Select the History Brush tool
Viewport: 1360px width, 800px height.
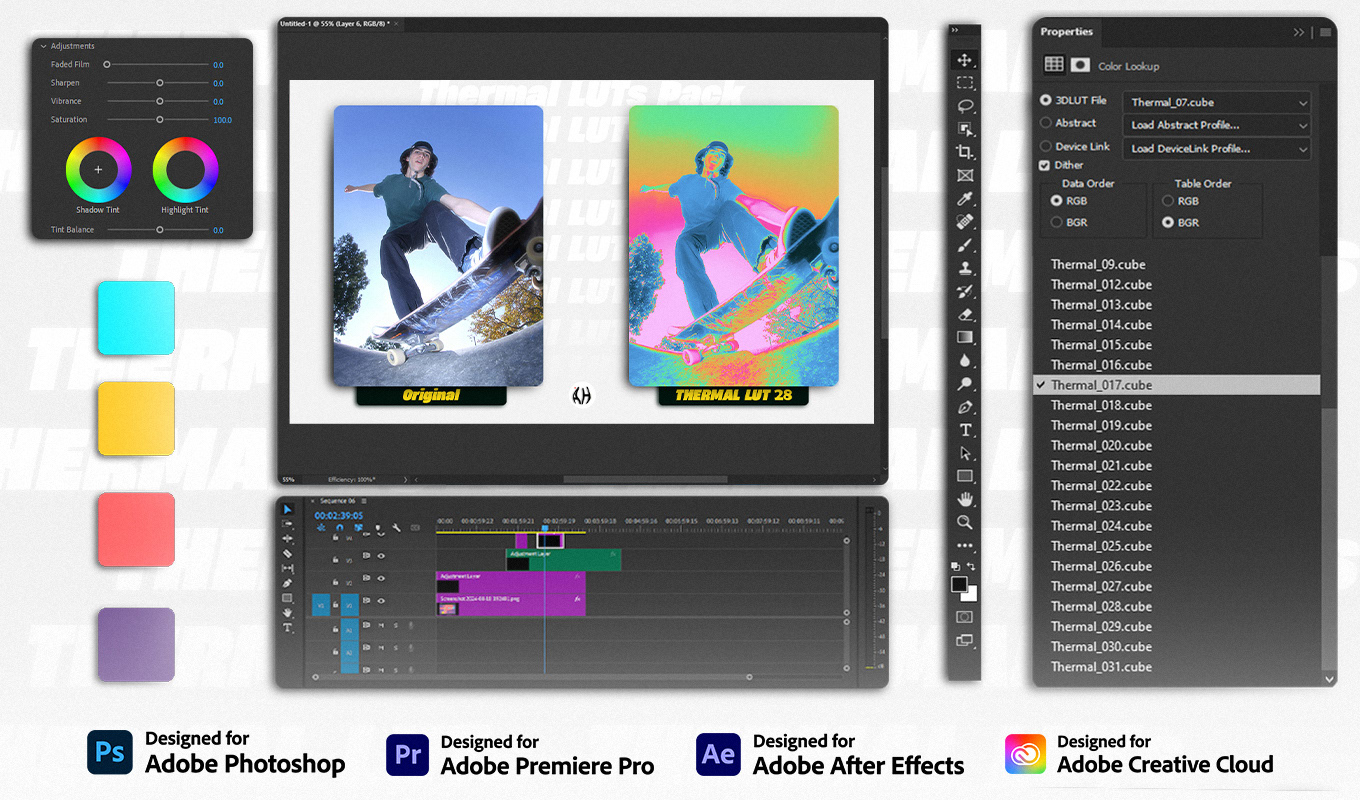965,291
